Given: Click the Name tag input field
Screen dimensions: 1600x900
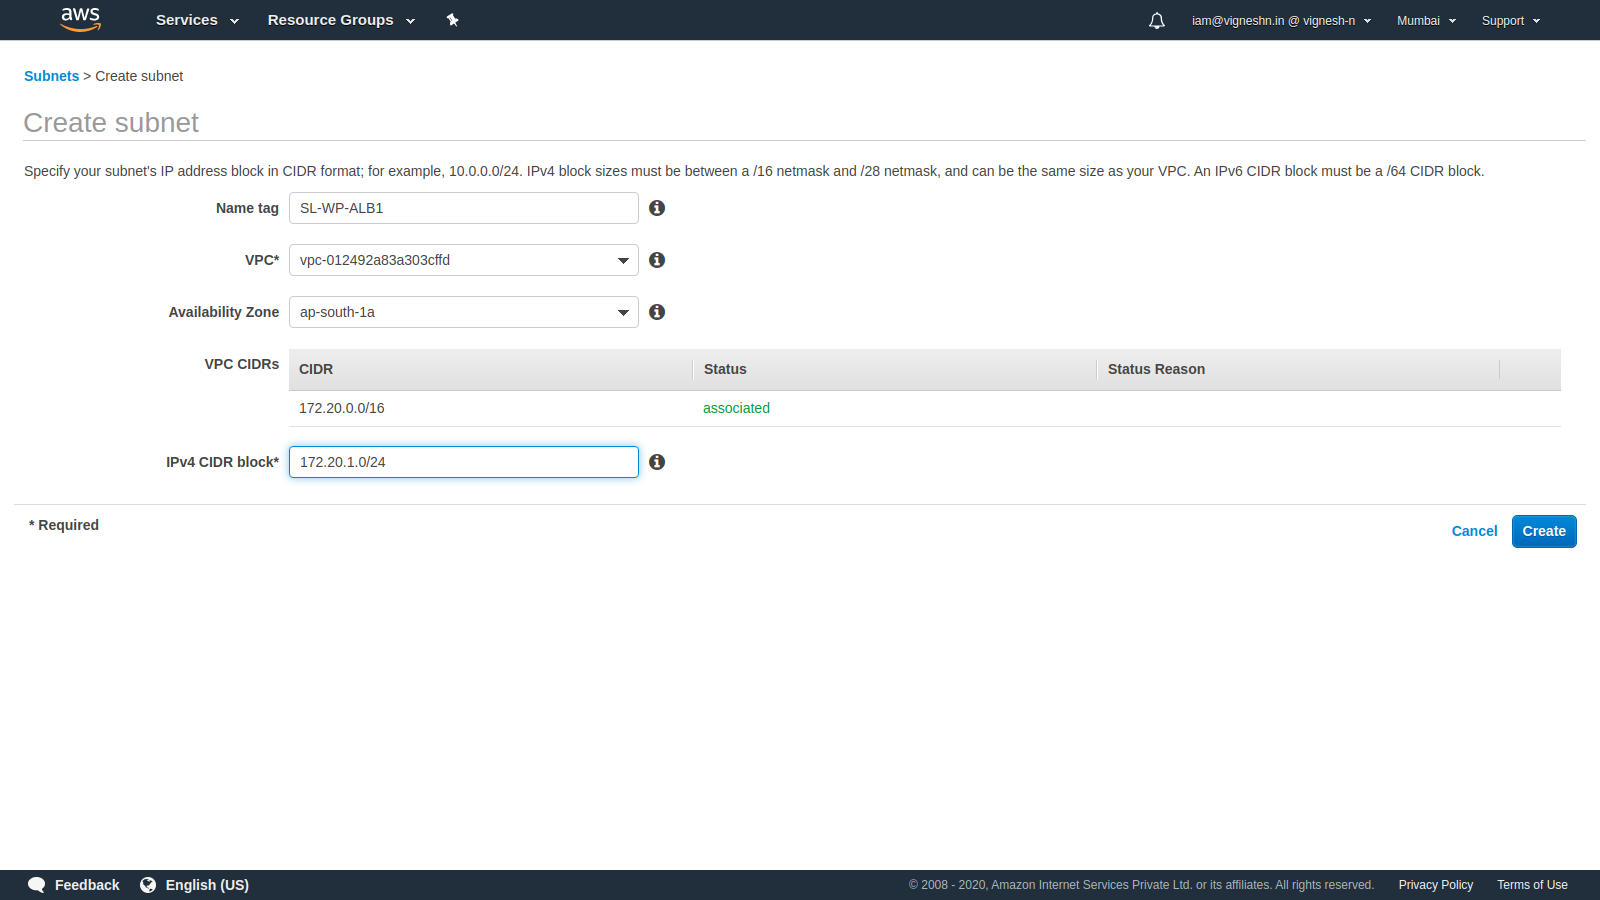Looking at the screenshot, I should coord(464,208).
